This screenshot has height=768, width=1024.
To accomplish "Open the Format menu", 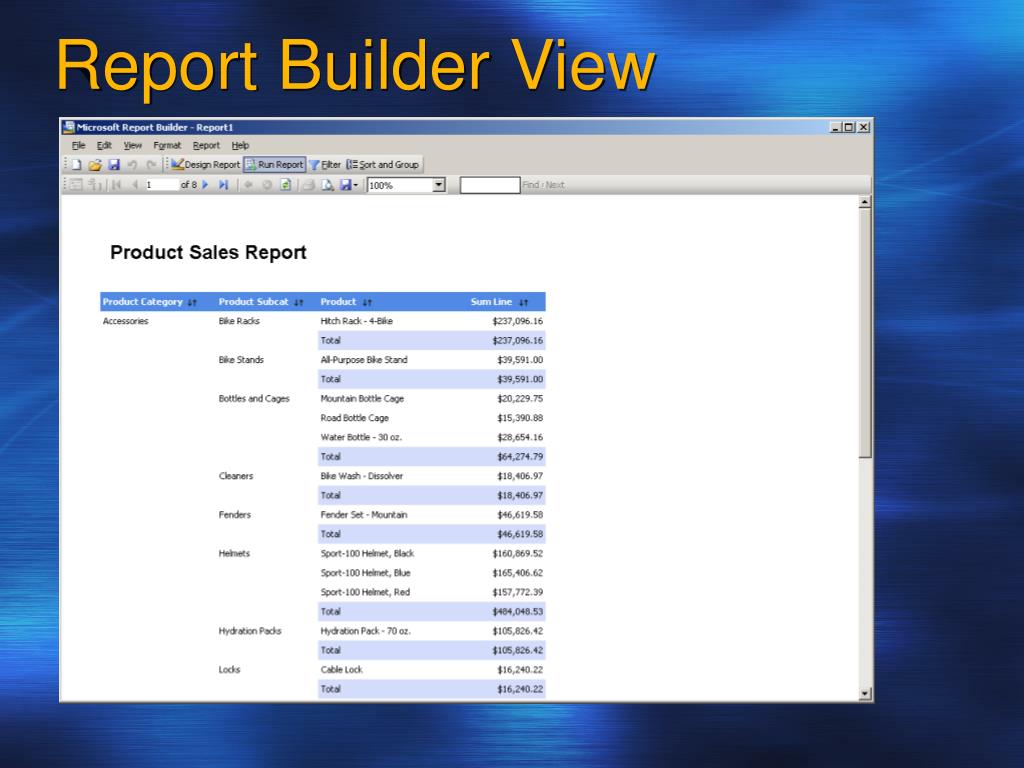I will point(167,145).
